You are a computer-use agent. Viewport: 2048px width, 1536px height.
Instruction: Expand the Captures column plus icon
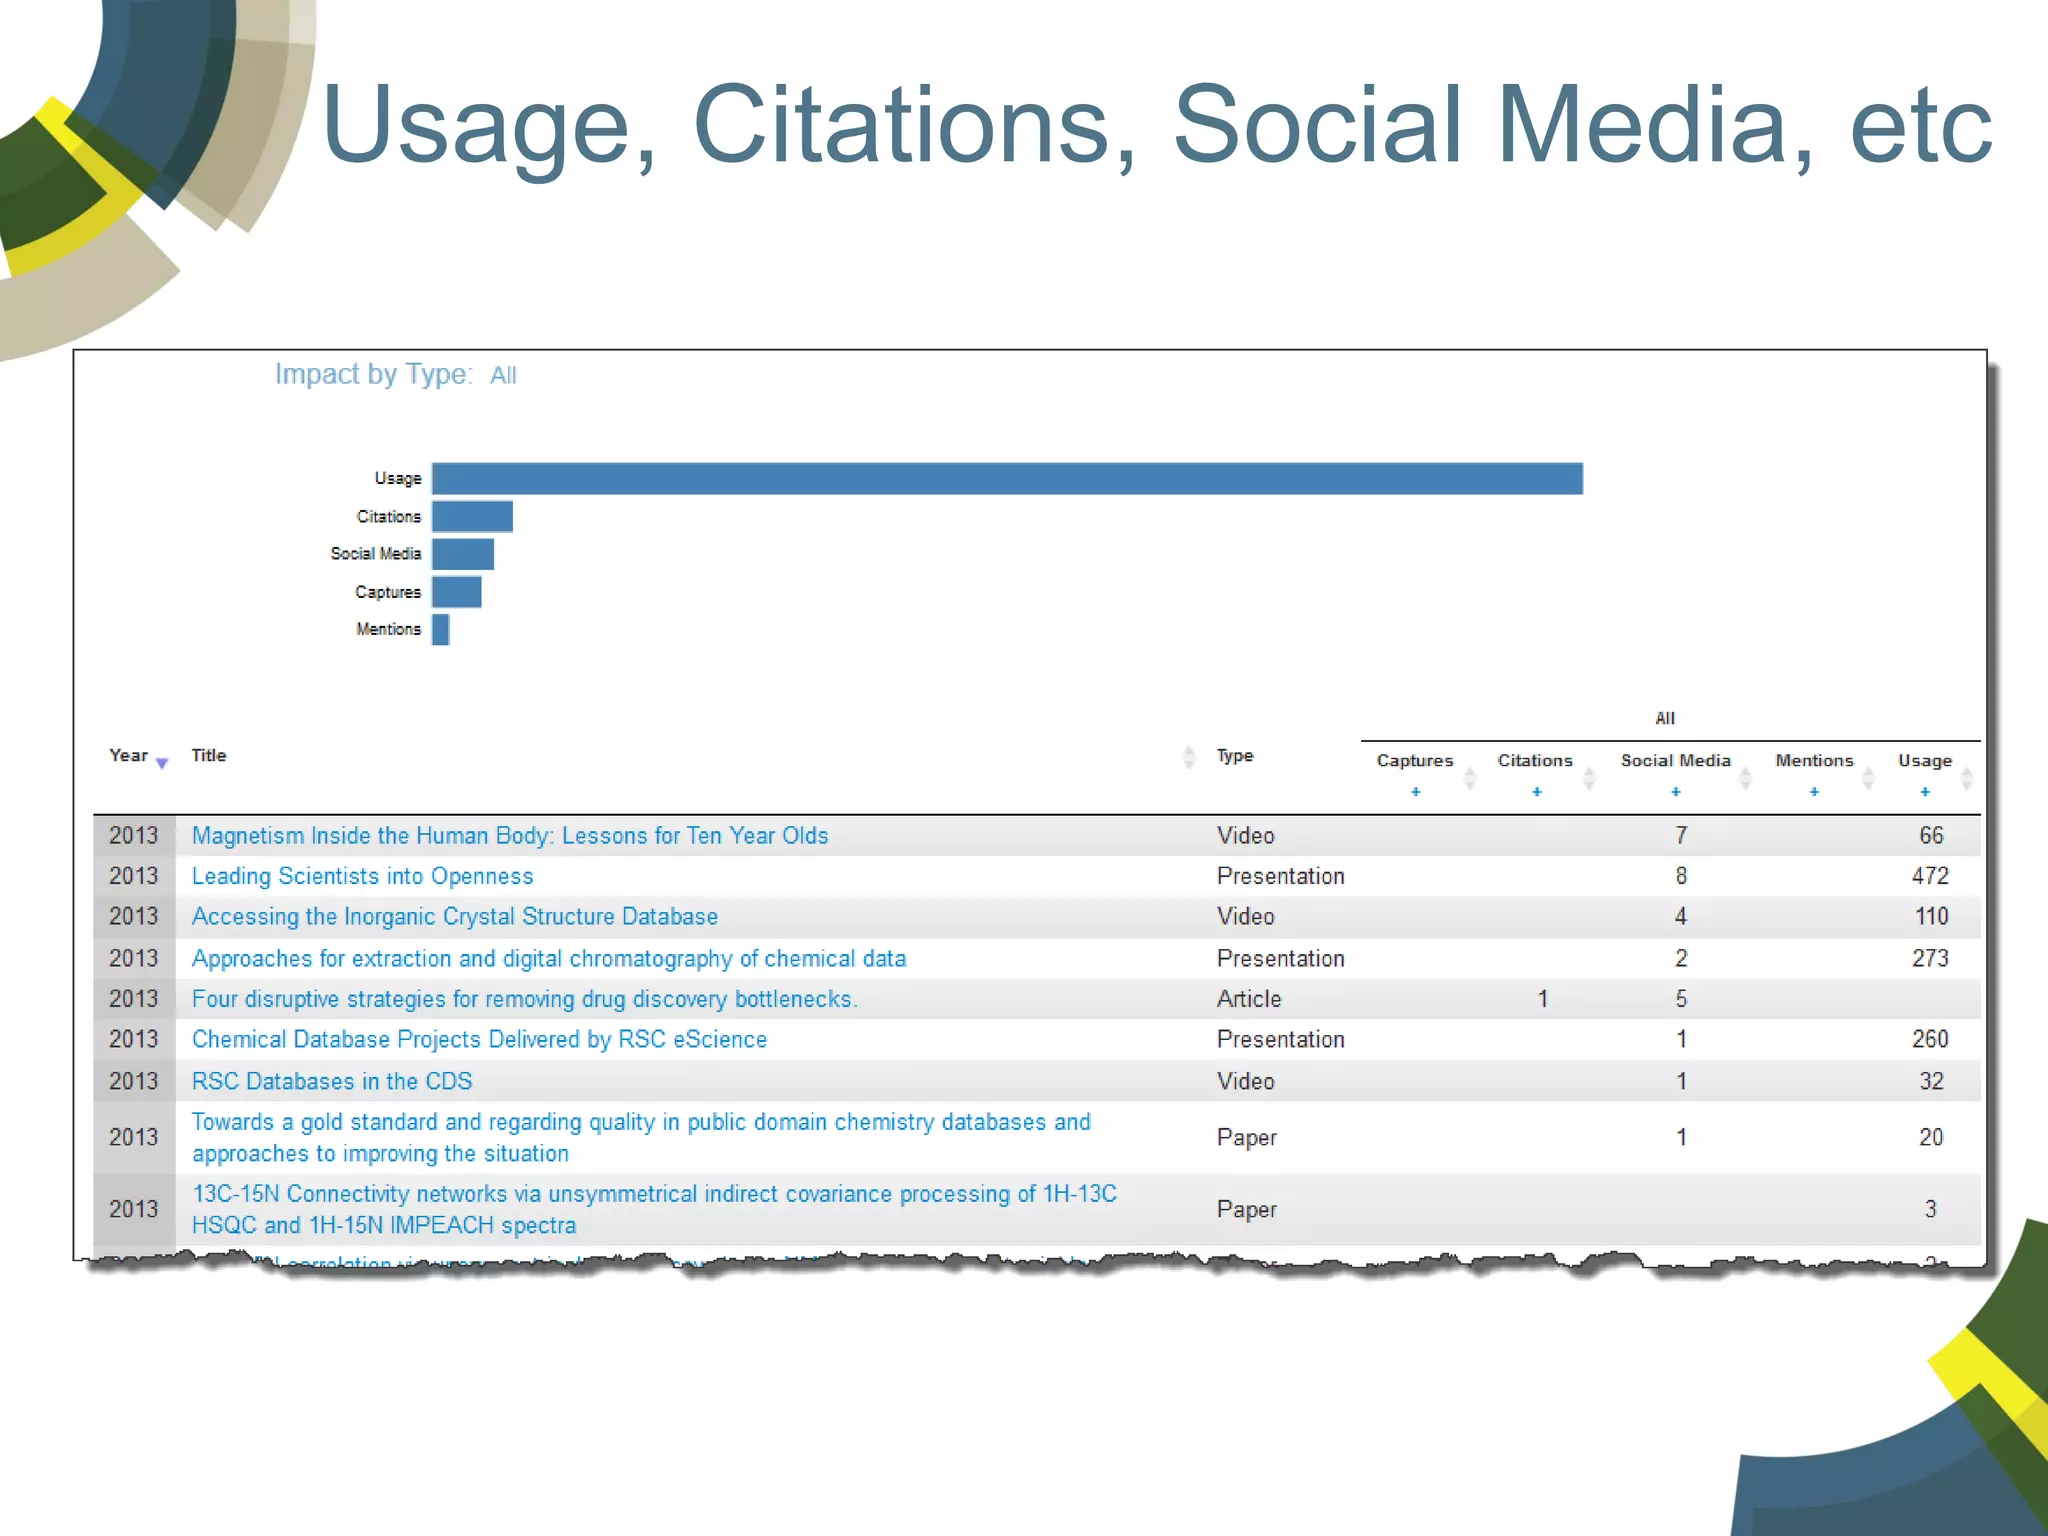coord(1415,792)
